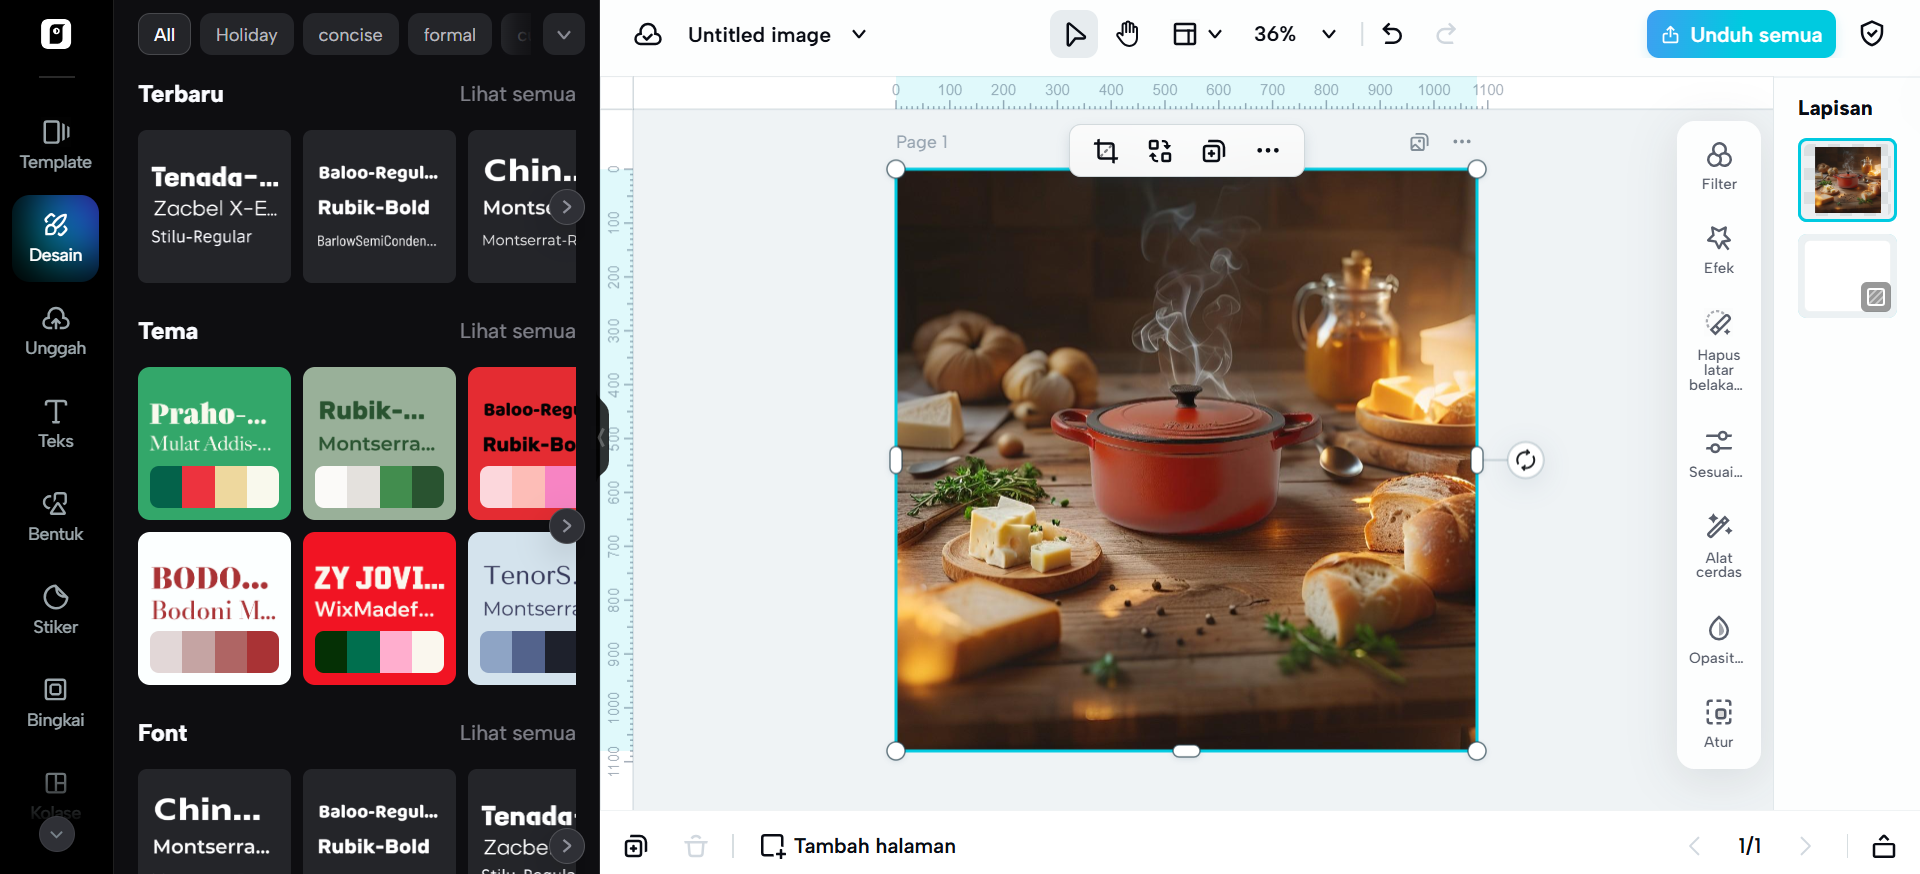The image size is (1920, 874).
Task: Use Hapus latar belakang tool
Action: point(1719,350)
